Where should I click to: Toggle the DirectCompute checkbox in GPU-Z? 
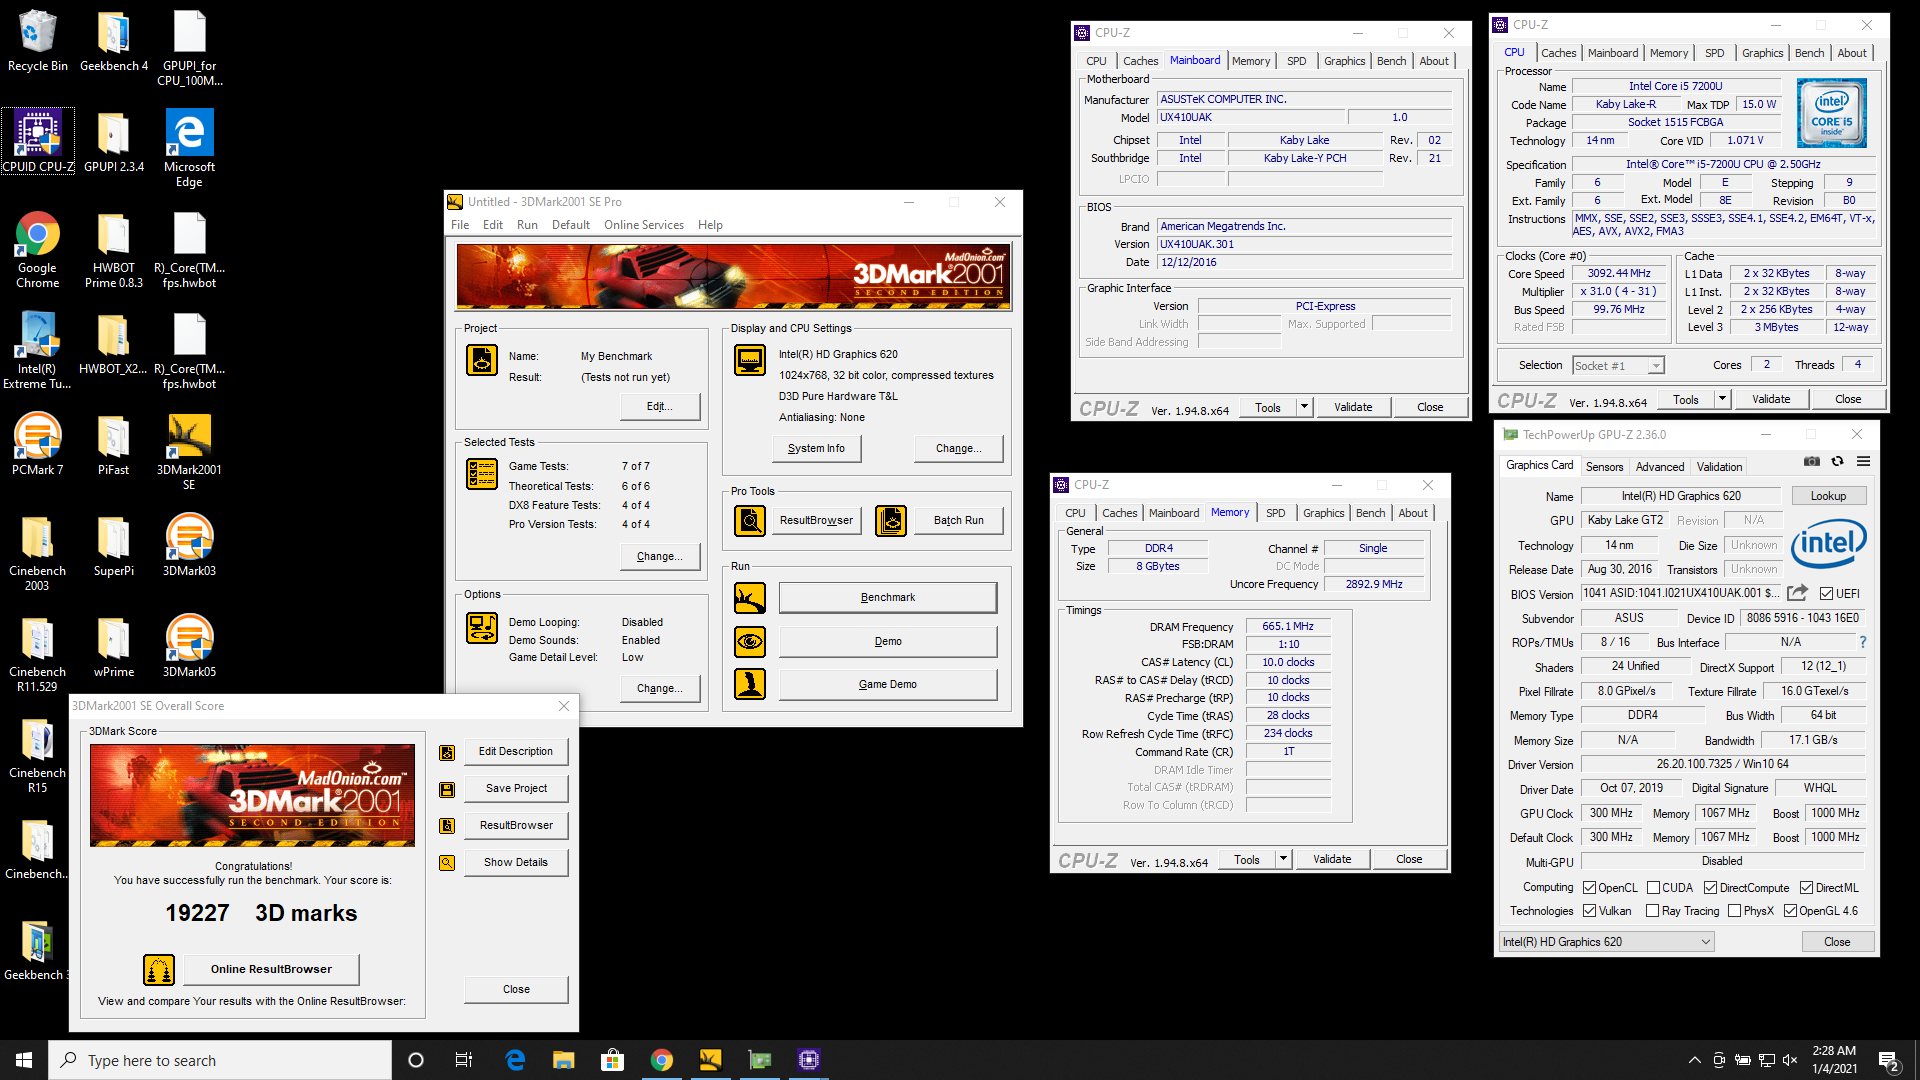coord(1710,888)
